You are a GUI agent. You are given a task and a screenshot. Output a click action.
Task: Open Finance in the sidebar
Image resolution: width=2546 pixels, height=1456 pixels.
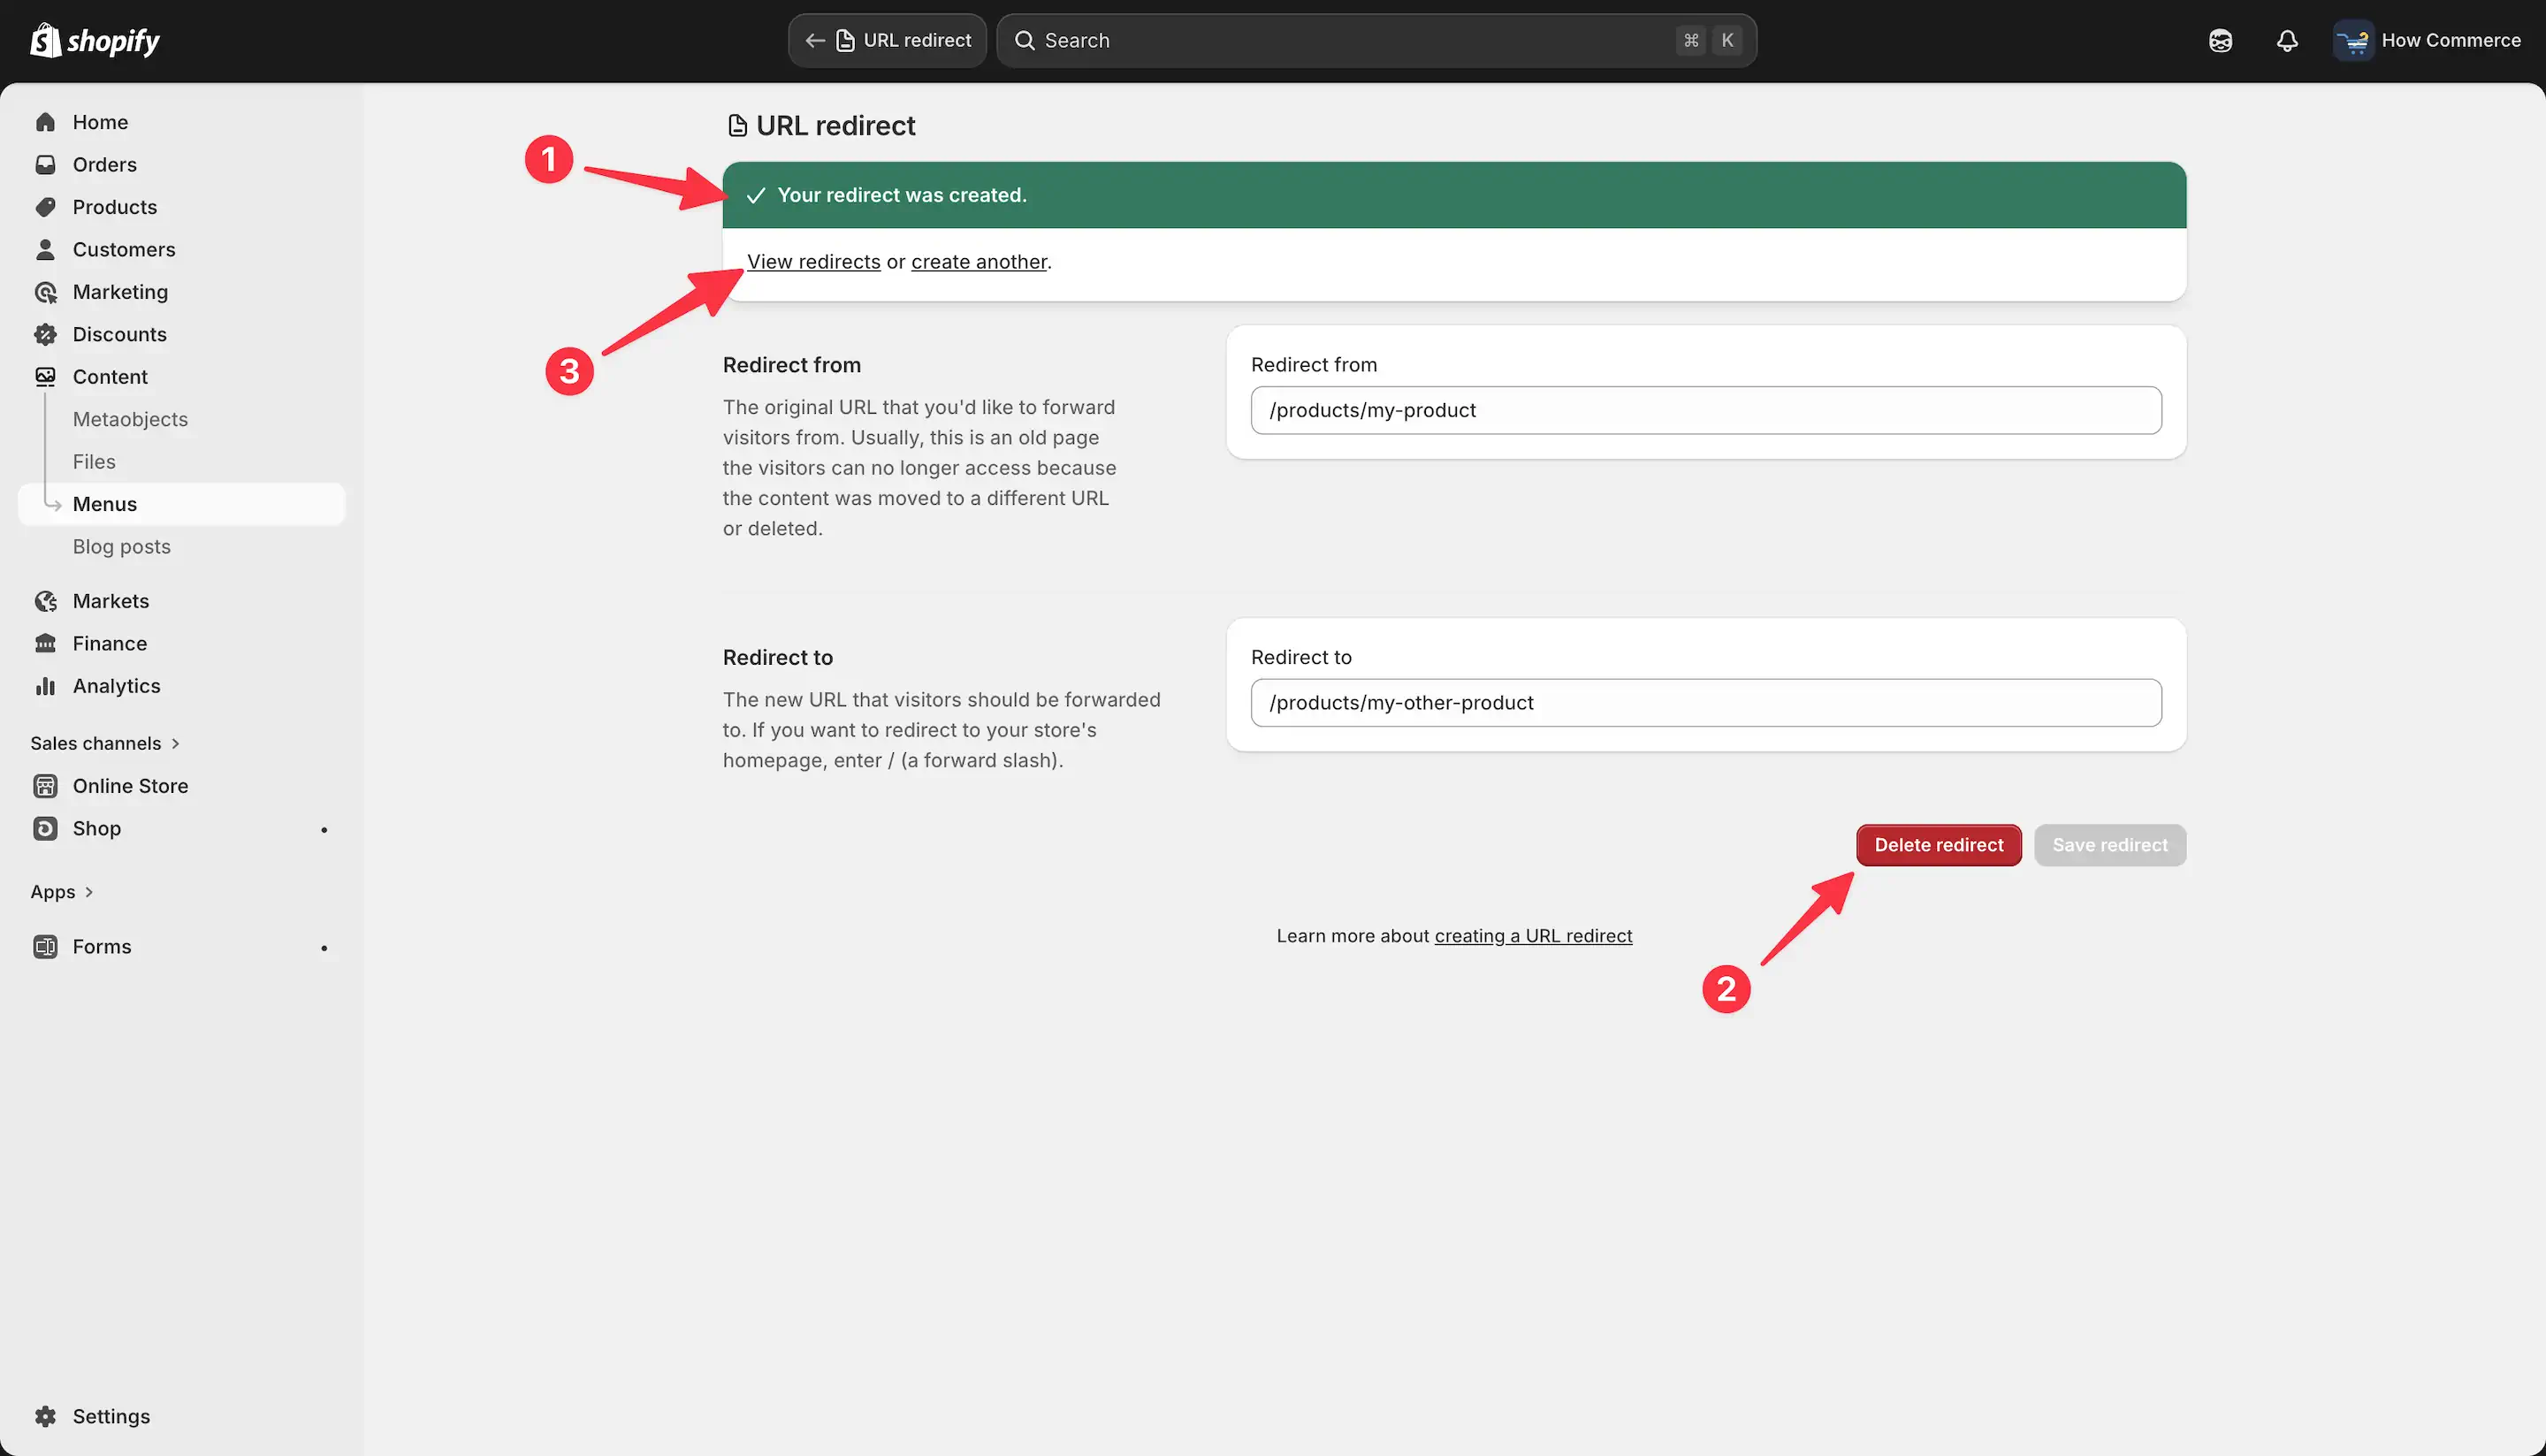pyautogui.click(x=182, y=643)
